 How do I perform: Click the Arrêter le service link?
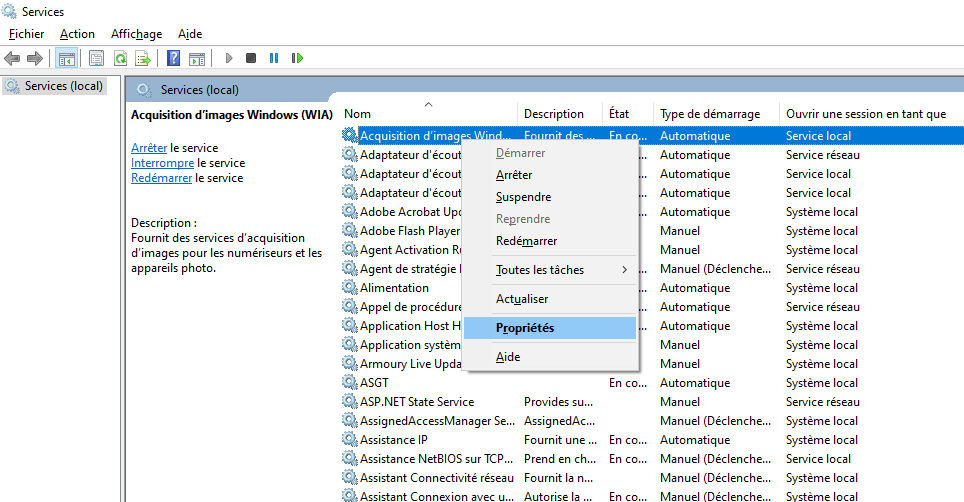[149, 148]
